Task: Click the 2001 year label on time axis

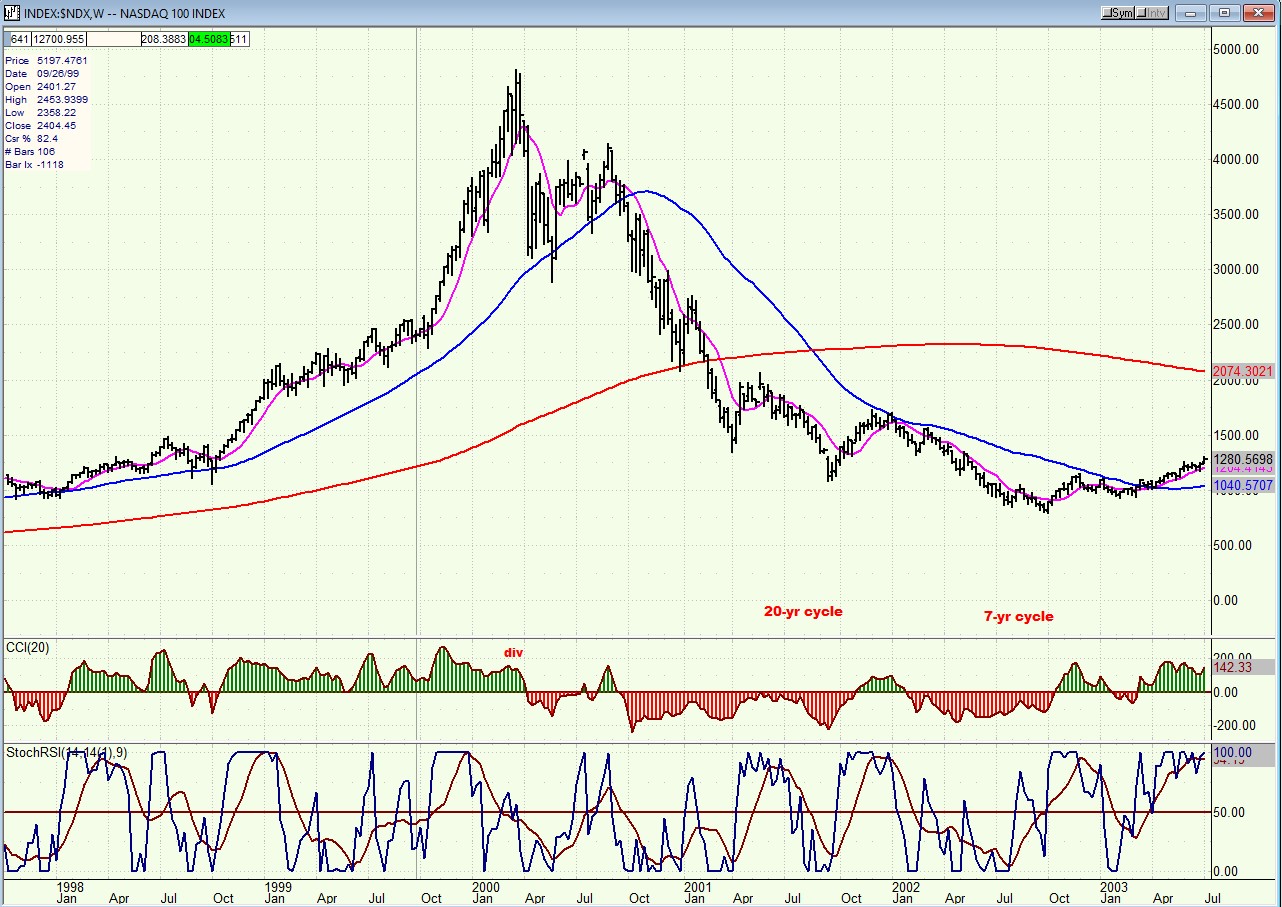Action: click(x=697, y=886)
